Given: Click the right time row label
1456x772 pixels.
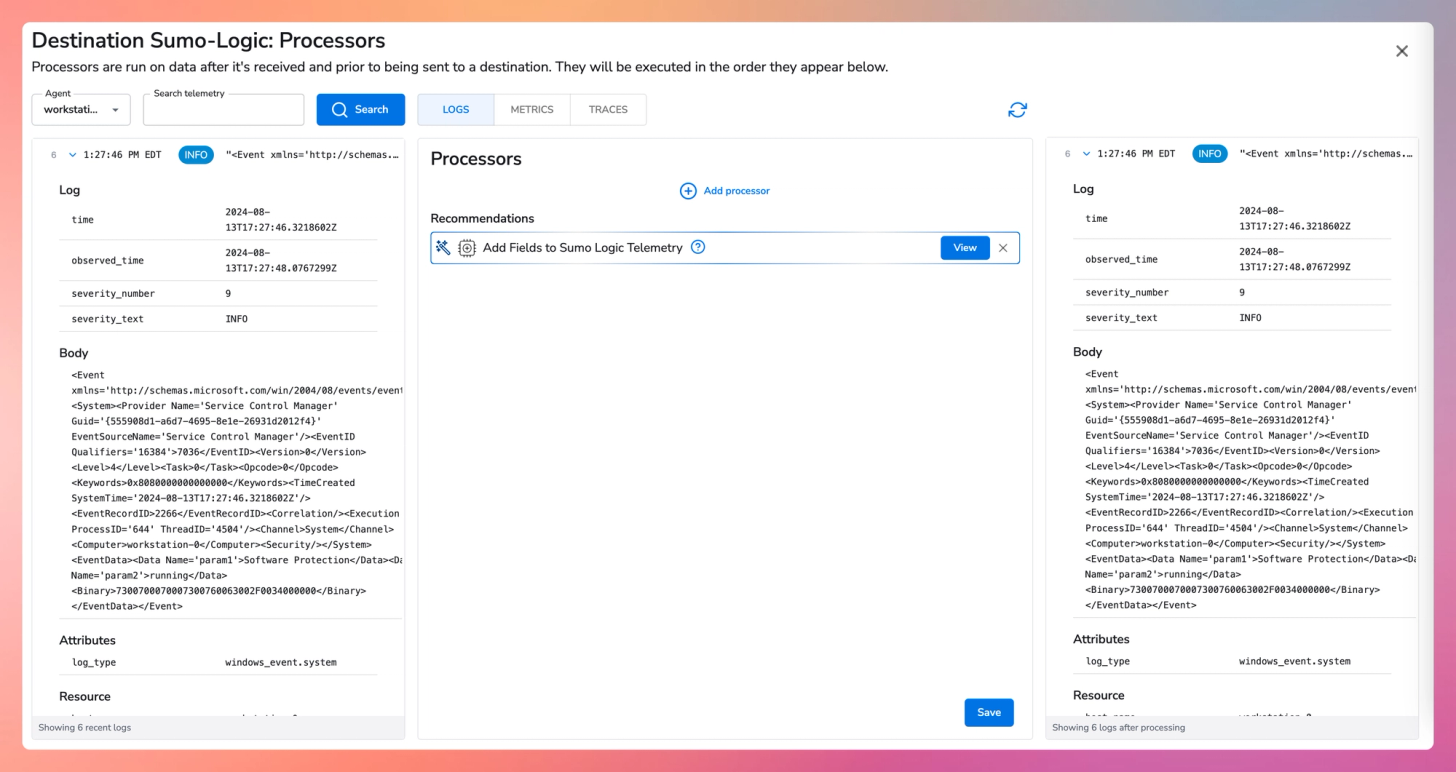Looking at the screenshot, I should [x=1097, y=219].
